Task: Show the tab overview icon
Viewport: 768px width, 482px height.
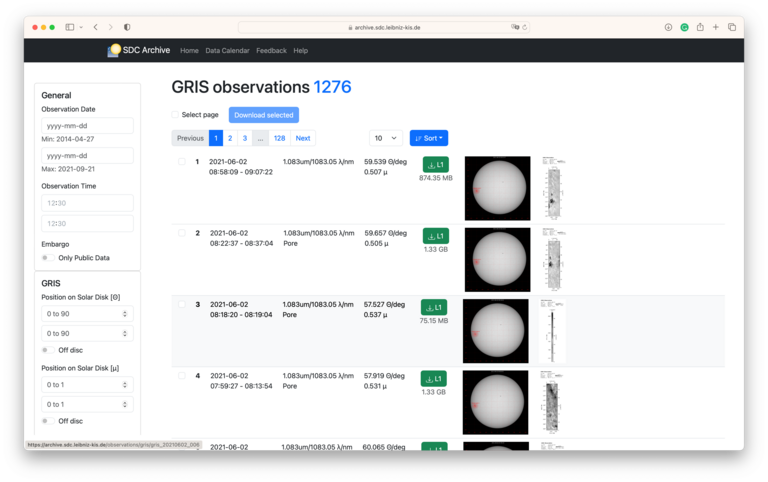Action: pyautogui.click(x=732, y=27)
